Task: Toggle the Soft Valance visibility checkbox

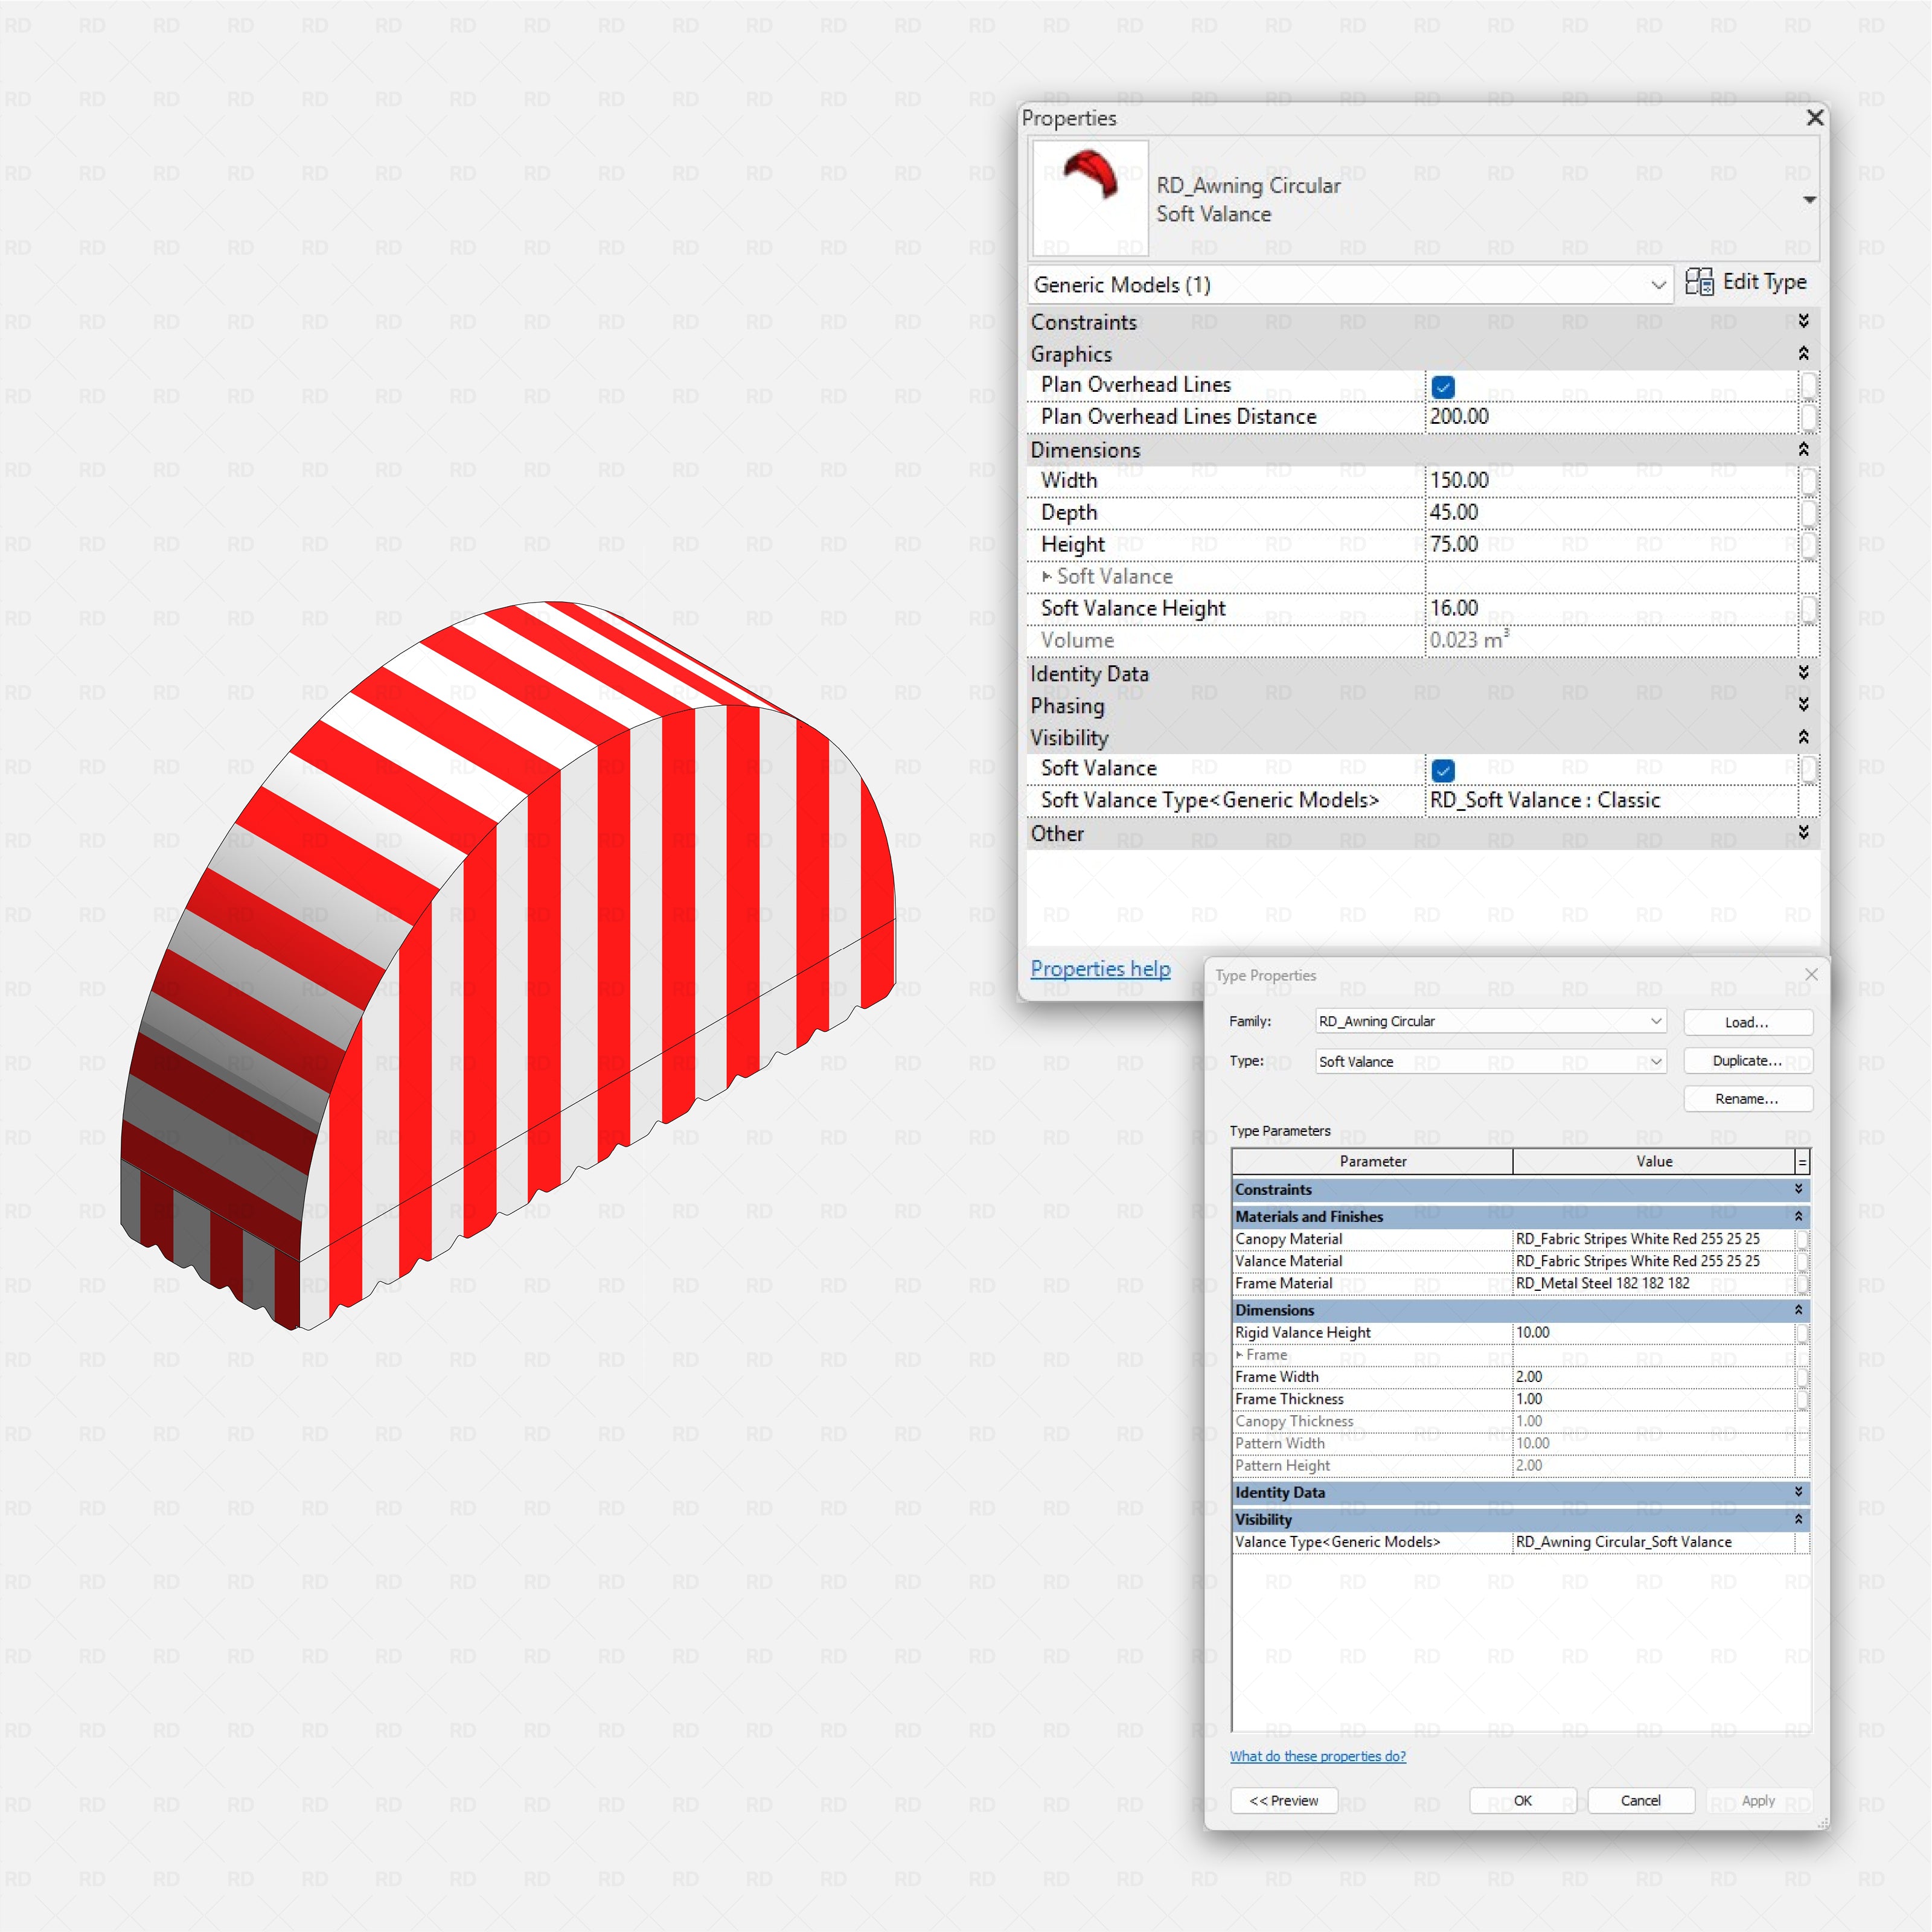Action: (1443, 770)
